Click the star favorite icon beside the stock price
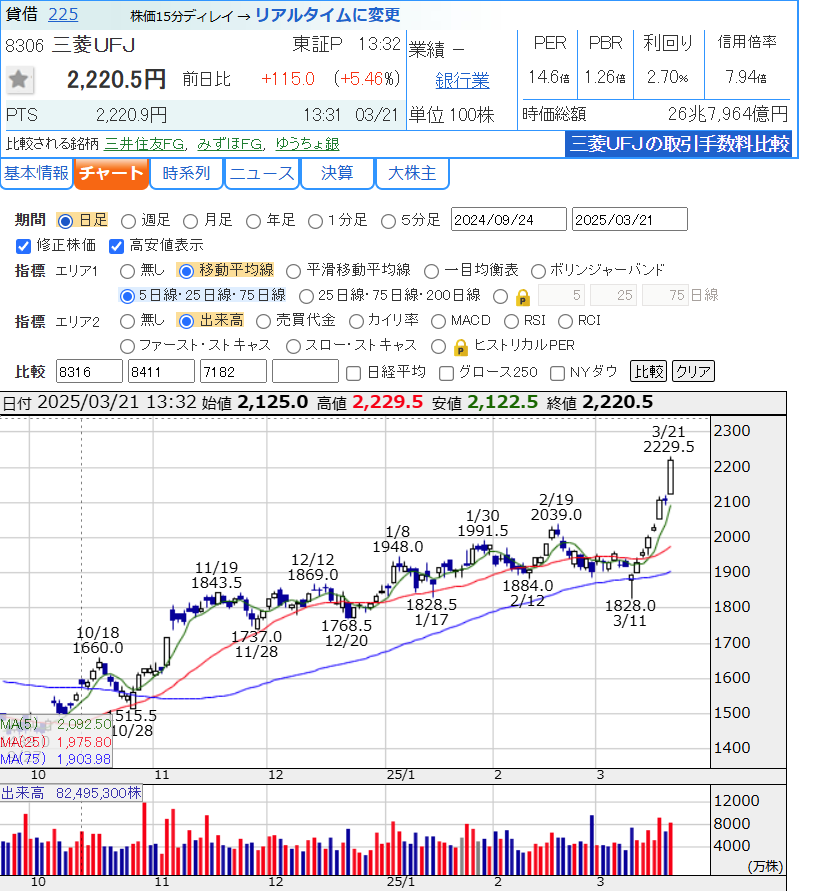This screenshot has width=817, height=891. [x=20, y=80]
